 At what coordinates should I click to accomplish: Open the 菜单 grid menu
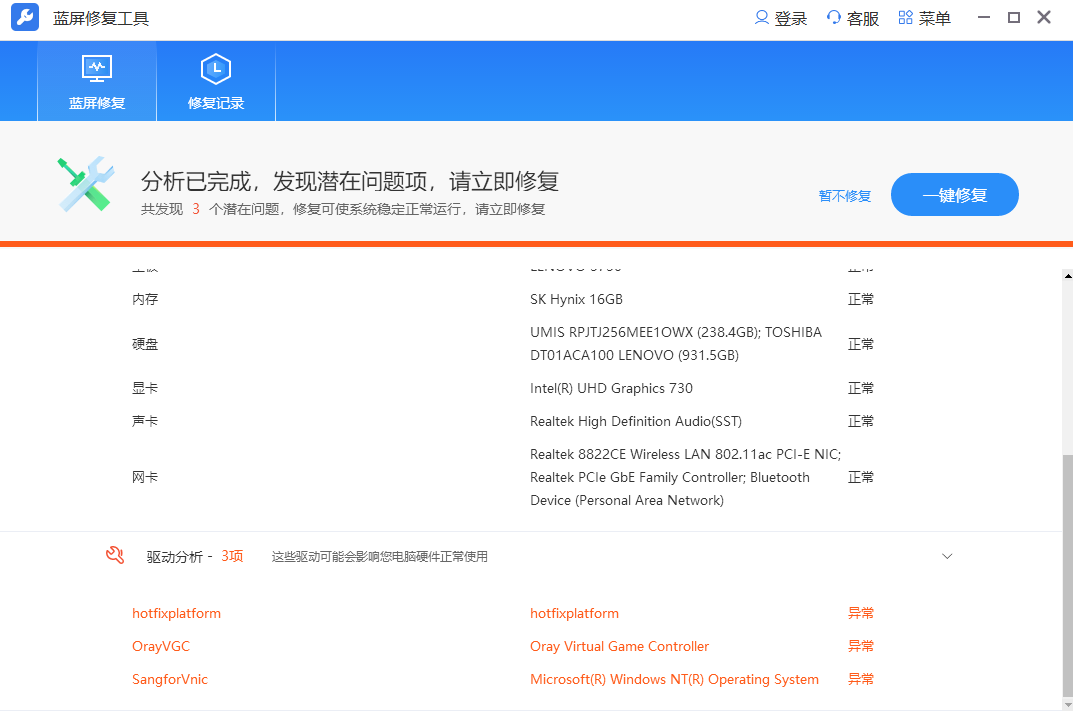(906, 18)
